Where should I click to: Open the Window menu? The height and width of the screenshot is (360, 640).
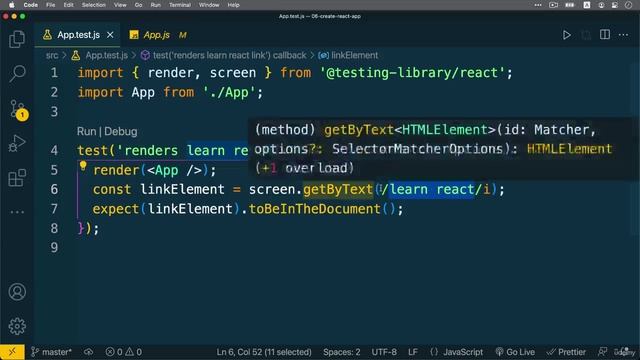click(209, 5)
